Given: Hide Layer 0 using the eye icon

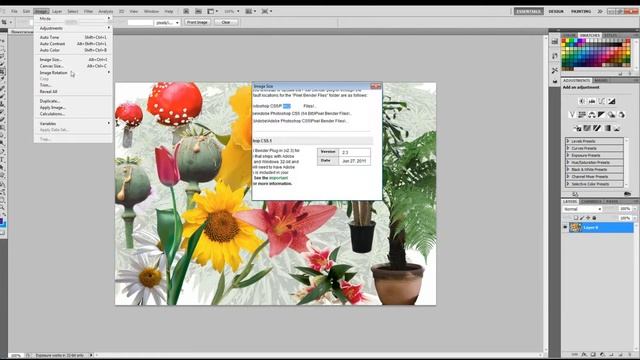Looking at the screenshot, I should coord(565,227).
